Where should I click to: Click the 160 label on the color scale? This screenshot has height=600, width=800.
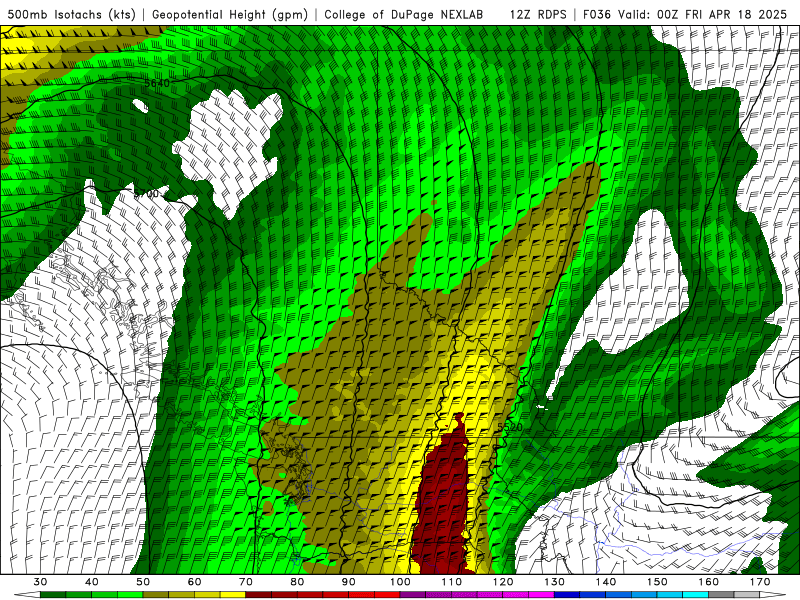click(708, 582)
